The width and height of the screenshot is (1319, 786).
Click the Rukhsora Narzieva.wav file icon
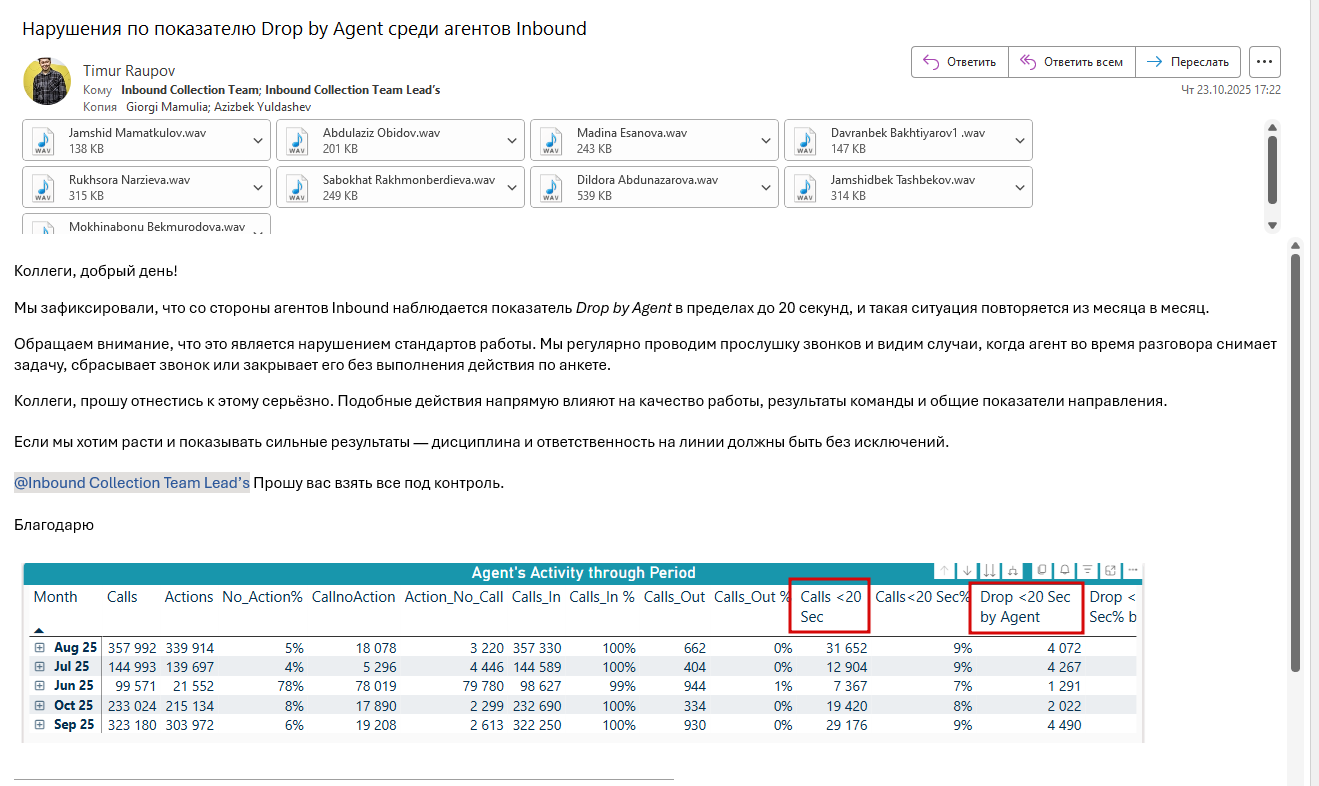click(x=43, y=187)
